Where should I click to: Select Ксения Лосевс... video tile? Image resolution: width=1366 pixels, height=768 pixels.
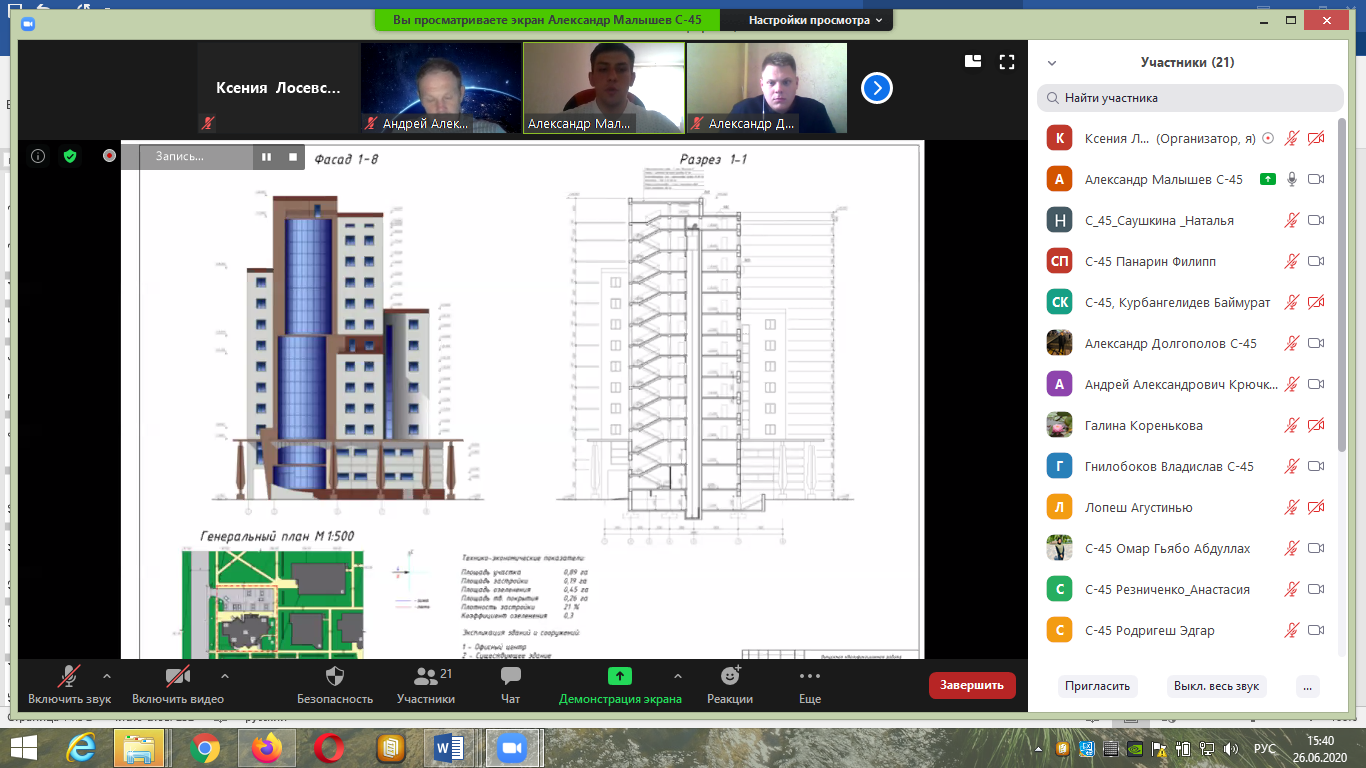click(278, 88)
